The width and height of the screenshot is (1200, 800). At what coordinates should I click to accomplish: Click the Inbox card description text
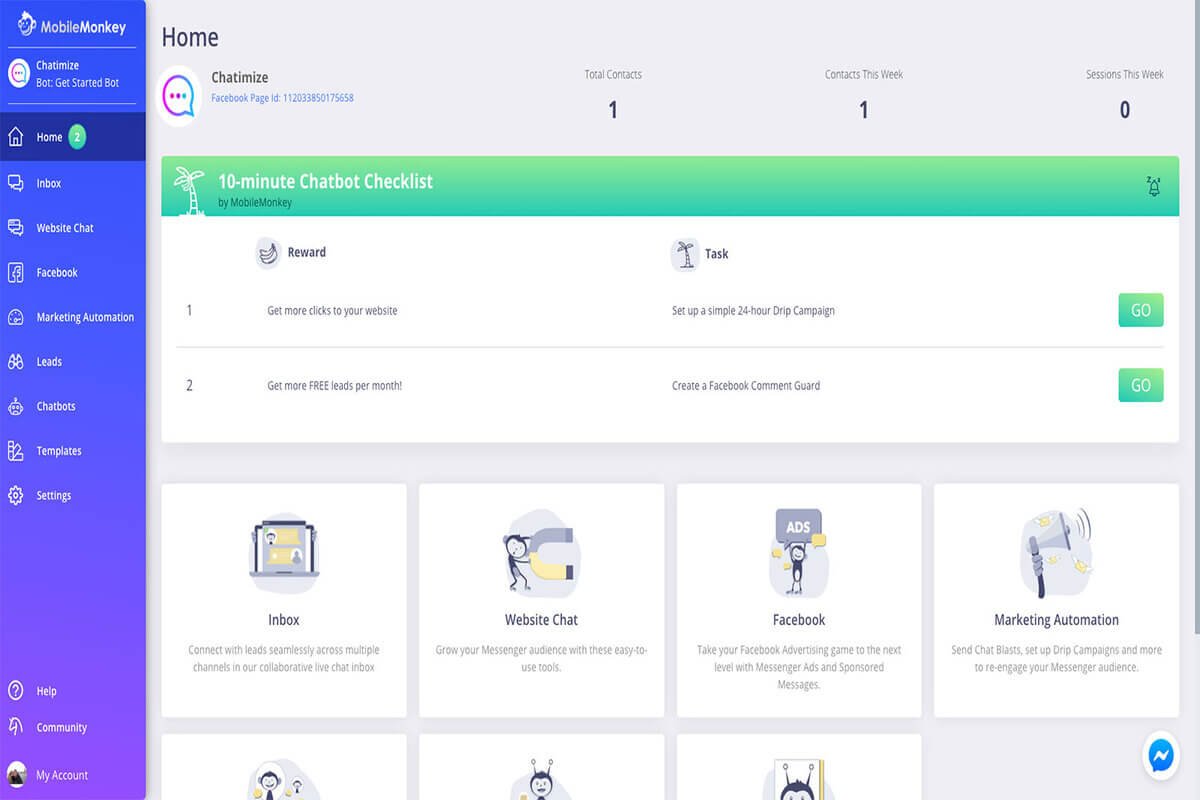pyautogui.click(x=284, y=658)
